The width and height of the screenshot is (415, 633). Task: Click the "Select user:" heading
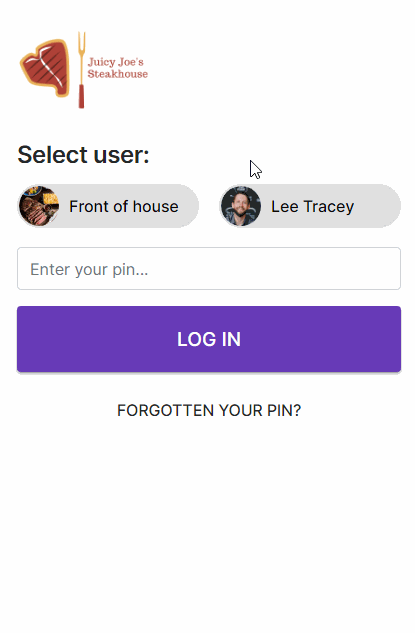83,155
